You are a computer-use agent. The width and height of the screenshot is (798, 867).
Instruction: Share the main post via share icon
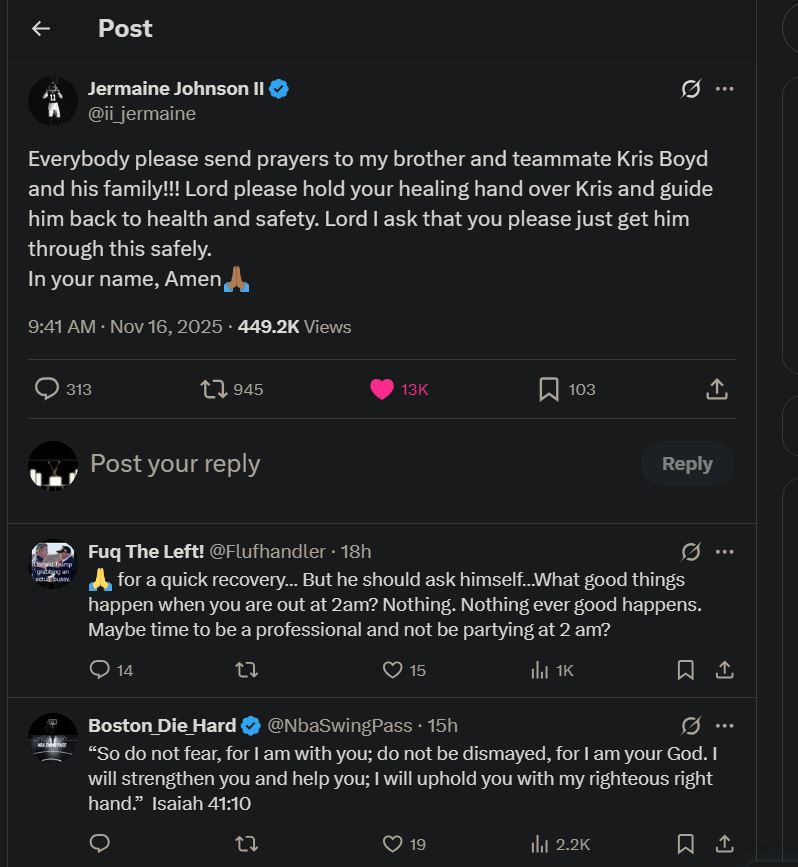point(716,389)
